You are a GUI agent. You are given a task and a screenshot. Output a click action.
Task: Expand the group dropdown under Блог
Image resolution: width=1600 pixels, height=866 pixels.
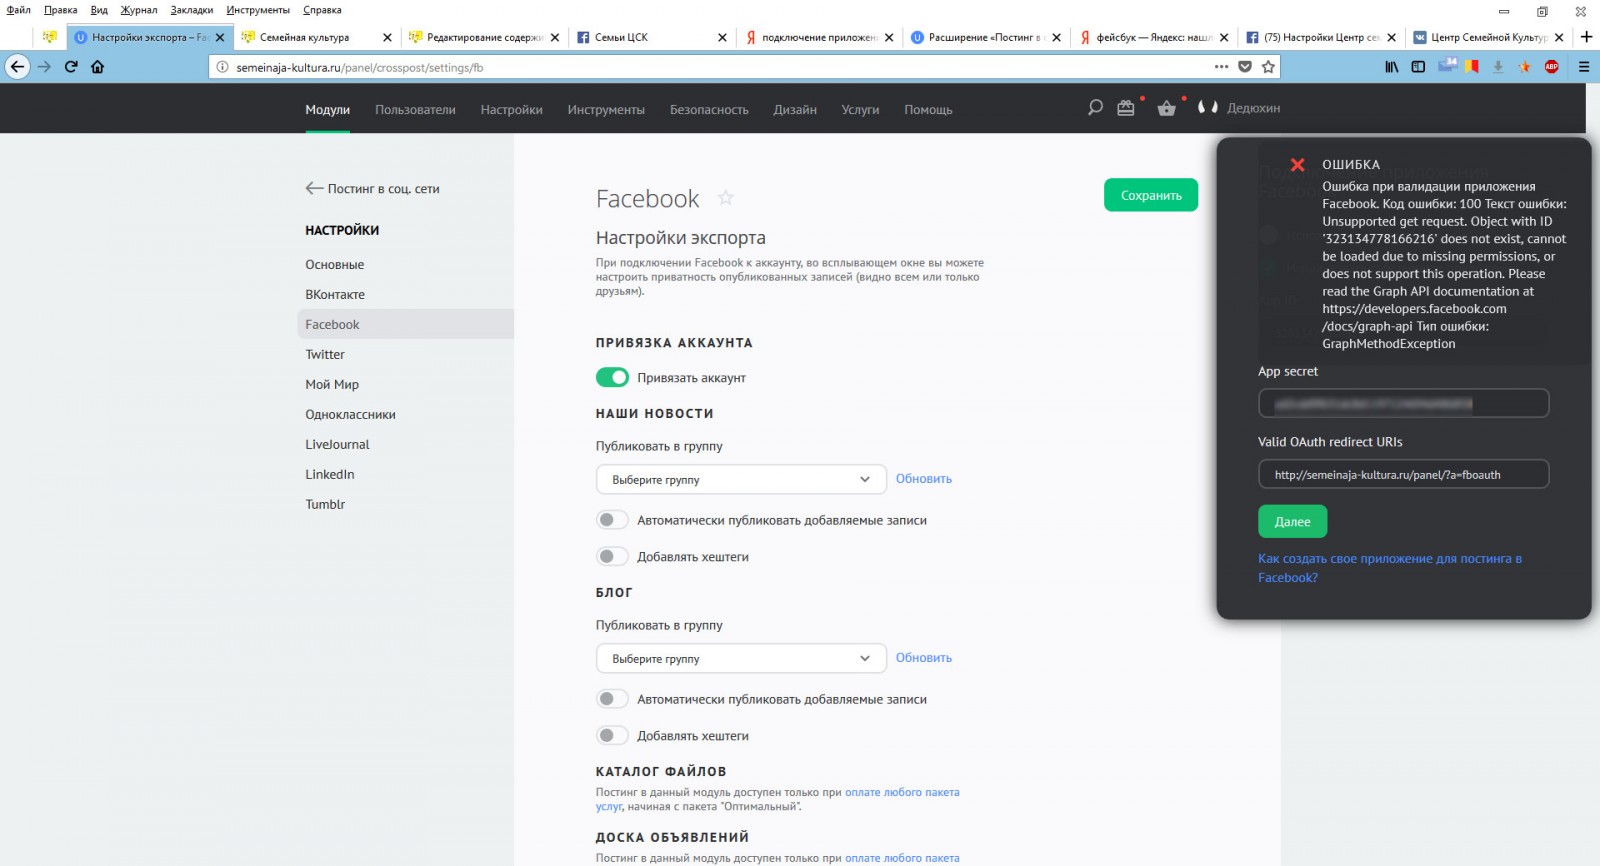pos(740,659)
